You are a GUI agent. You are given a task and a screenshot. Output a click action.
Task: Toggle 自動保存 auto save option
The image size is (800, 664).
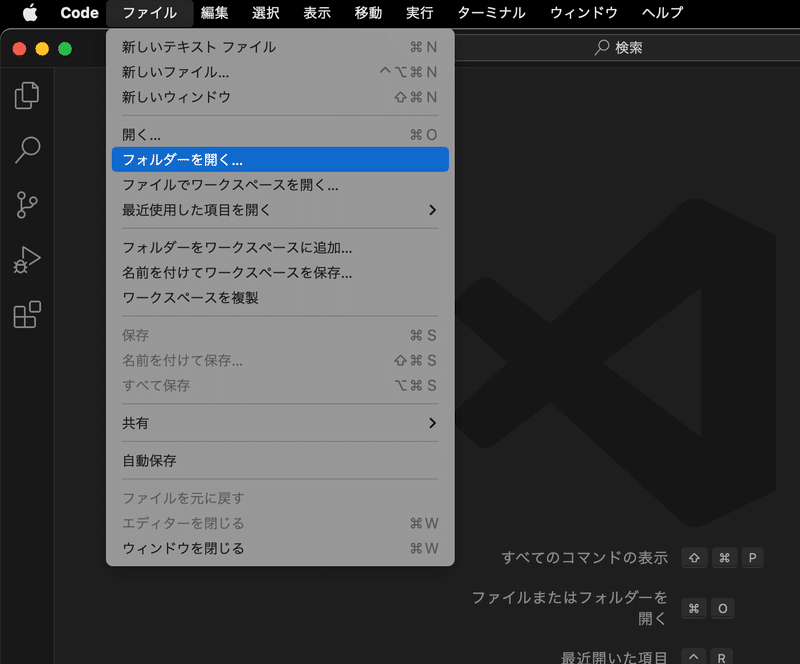280,461
